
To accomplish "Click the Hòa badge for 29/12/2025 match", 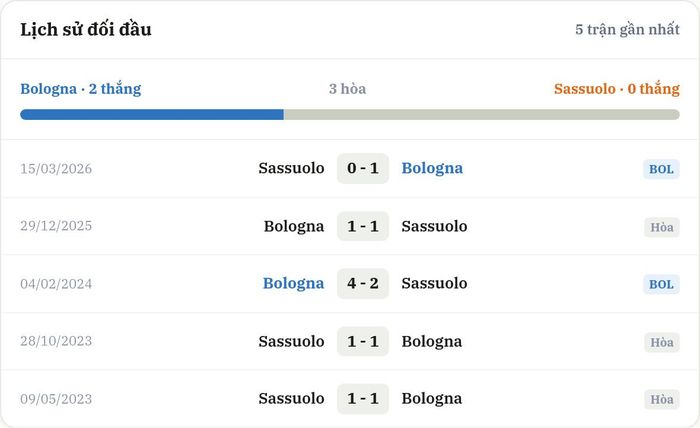I will [662, 227].
